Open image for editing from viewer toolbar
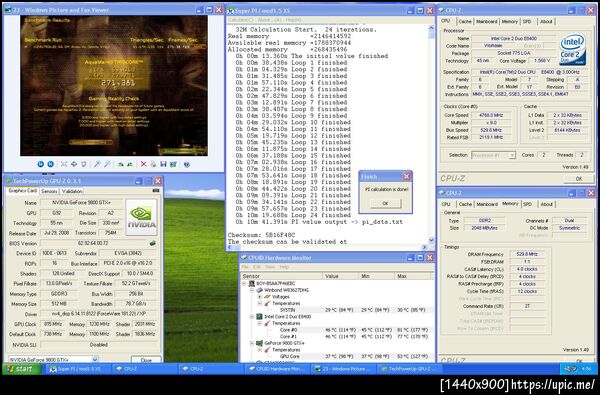The image size is (600, 395). (173, 164)
